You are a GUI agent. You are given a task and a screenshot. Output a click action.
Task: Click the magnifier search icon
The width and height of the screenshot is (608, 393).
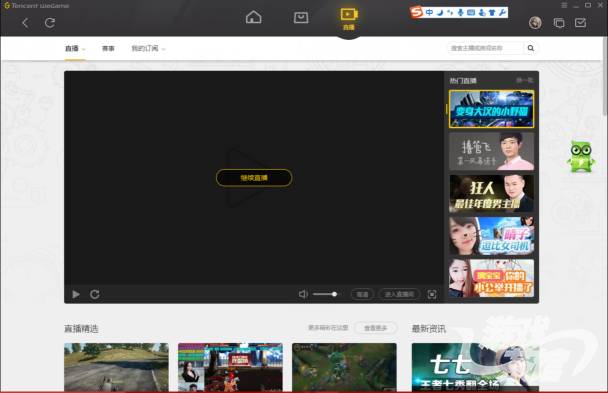(x=531, y=48)
